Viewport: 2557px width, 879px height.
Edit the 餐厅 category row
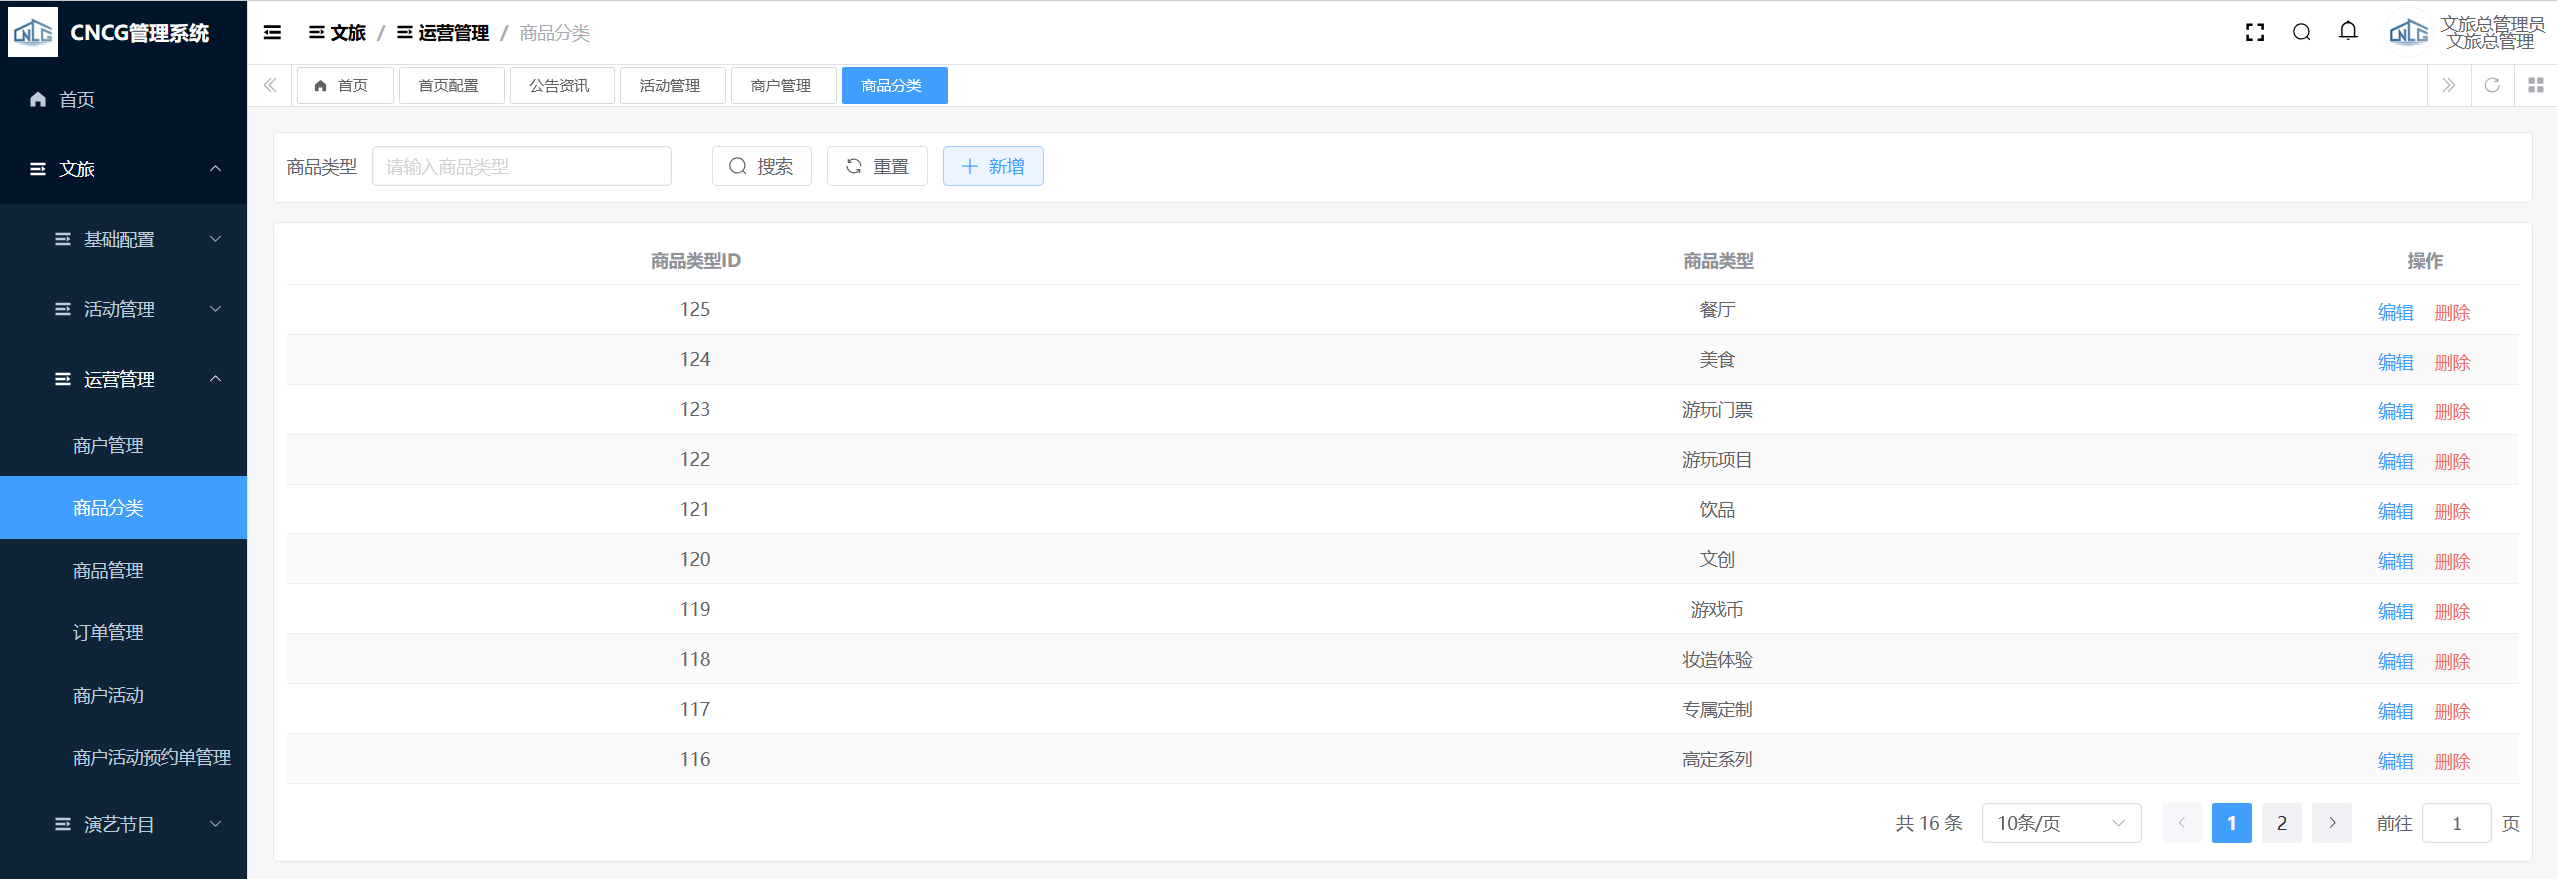pyautogui.click(x=2394, y=312)
